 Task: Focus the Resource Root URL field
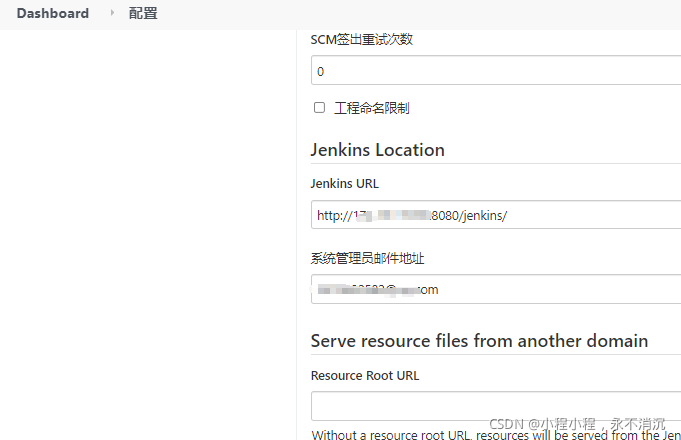click(496, 406)
